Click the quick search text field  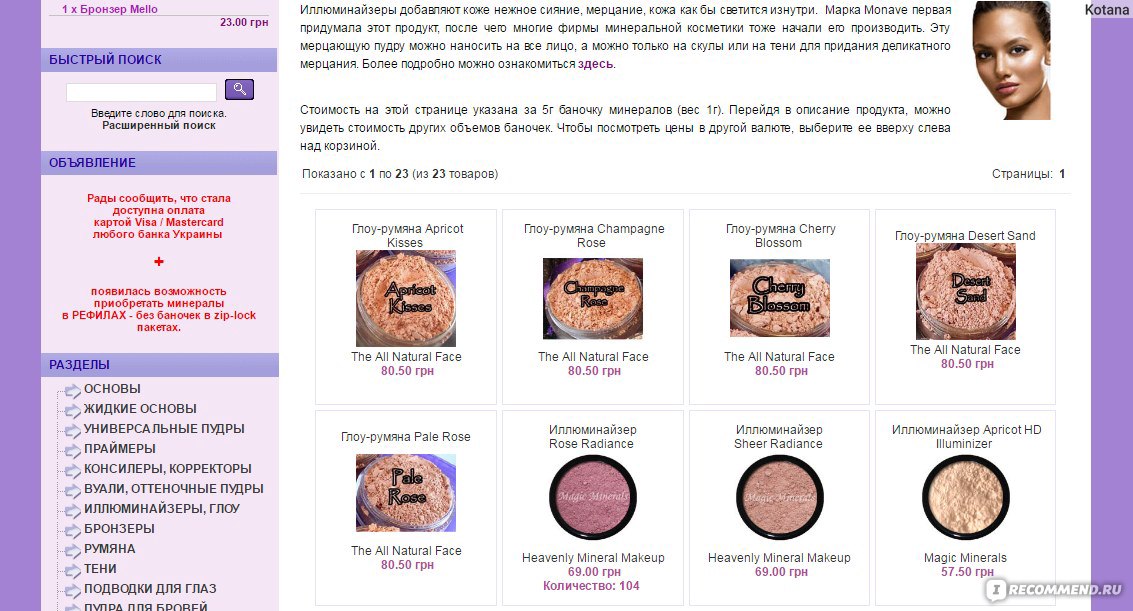[x=141, y=92]
